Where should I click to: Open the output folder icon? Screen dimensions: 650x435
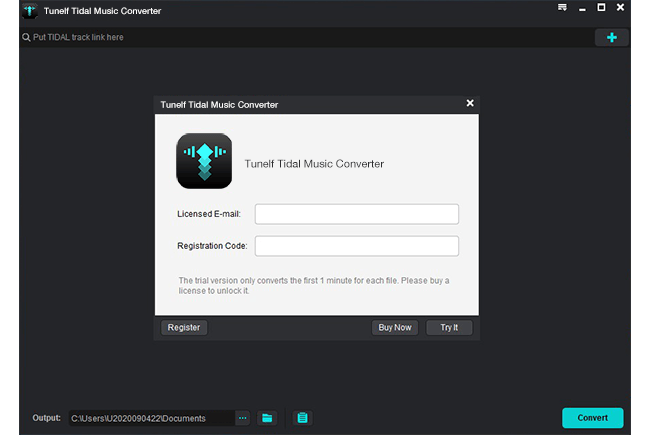tap(267, 418)
